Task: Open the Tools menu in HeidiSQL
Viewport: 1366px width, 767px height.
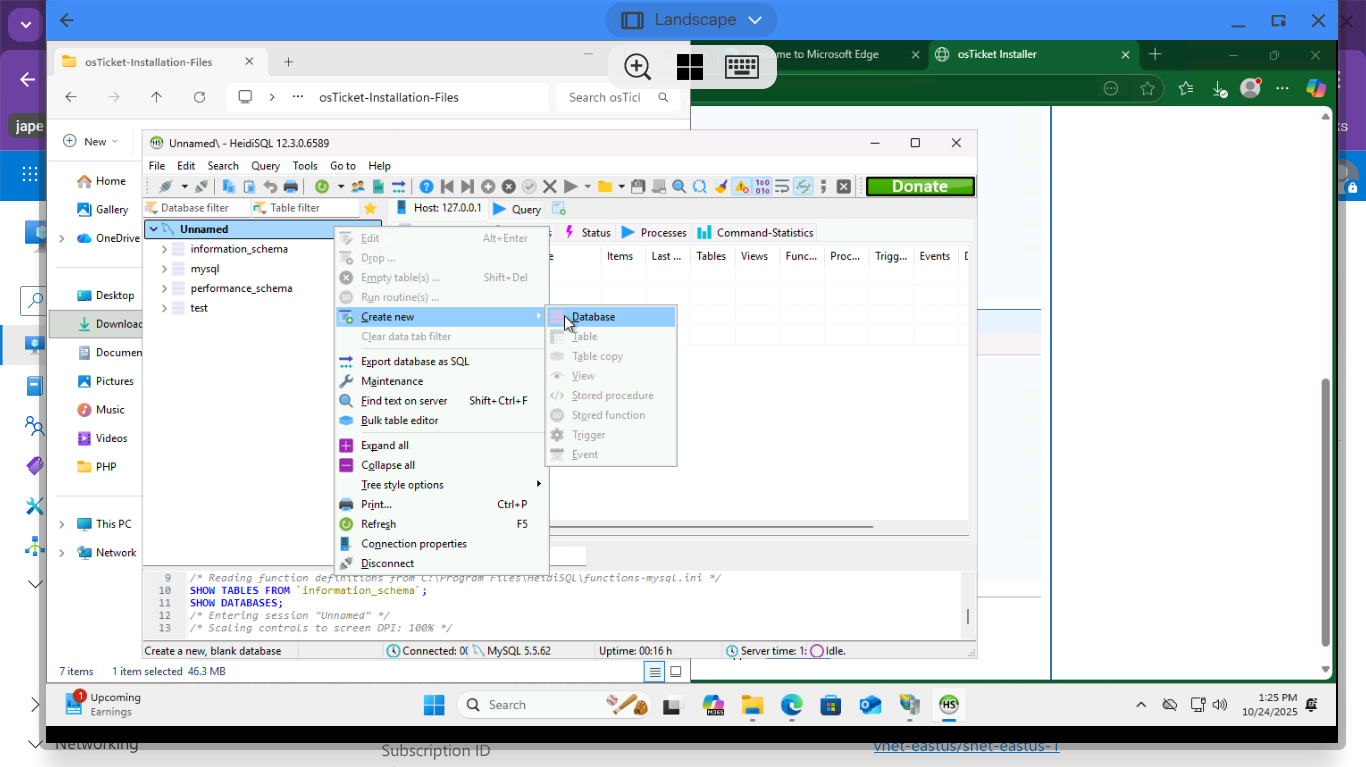Action: click(x=305, y=166)
